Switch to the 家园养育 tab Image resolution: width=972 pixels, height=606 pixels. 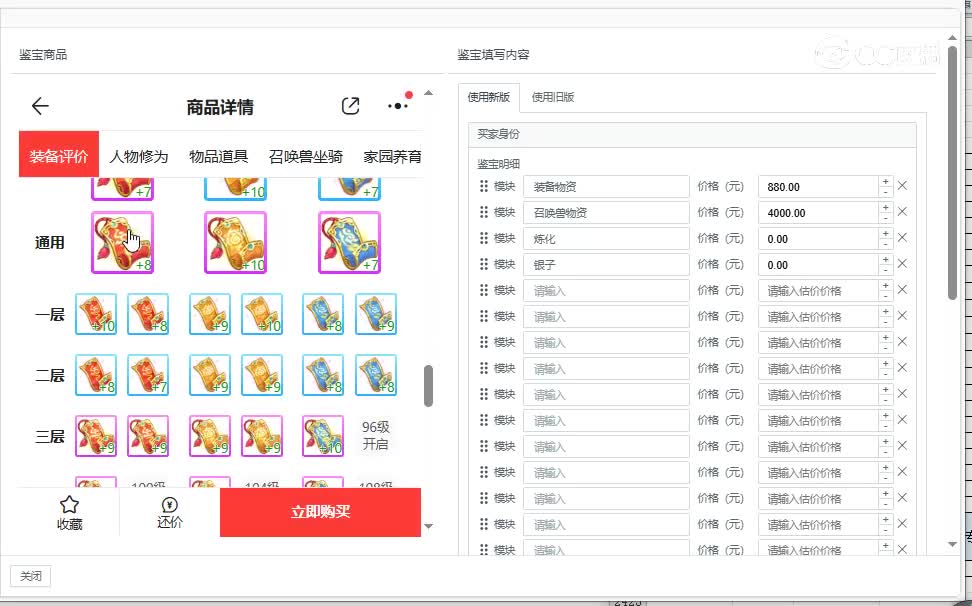pyautogui.click(x=392, y=156)
